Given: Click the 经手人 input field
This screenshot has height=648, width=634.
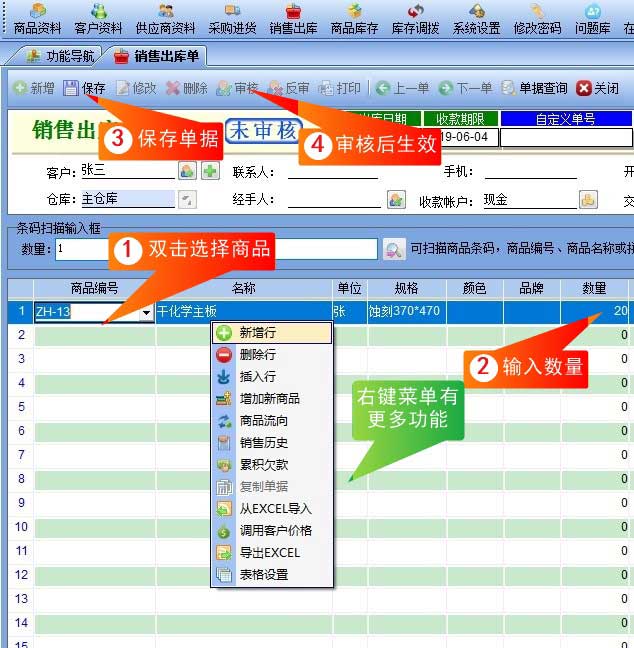Looking at the screenshot, I should [334, 200].
